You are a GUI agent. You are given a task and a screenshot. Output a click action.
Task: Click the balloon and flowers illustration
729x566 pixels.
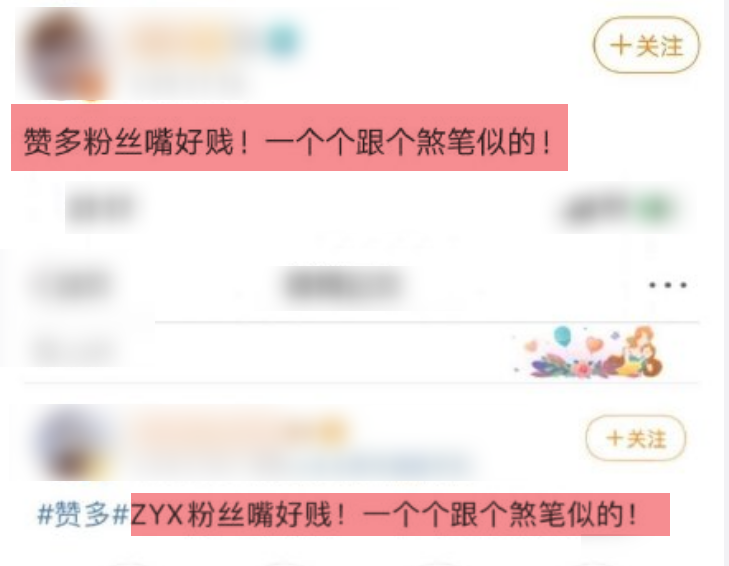pyautogui.click(x=590, y=352)
